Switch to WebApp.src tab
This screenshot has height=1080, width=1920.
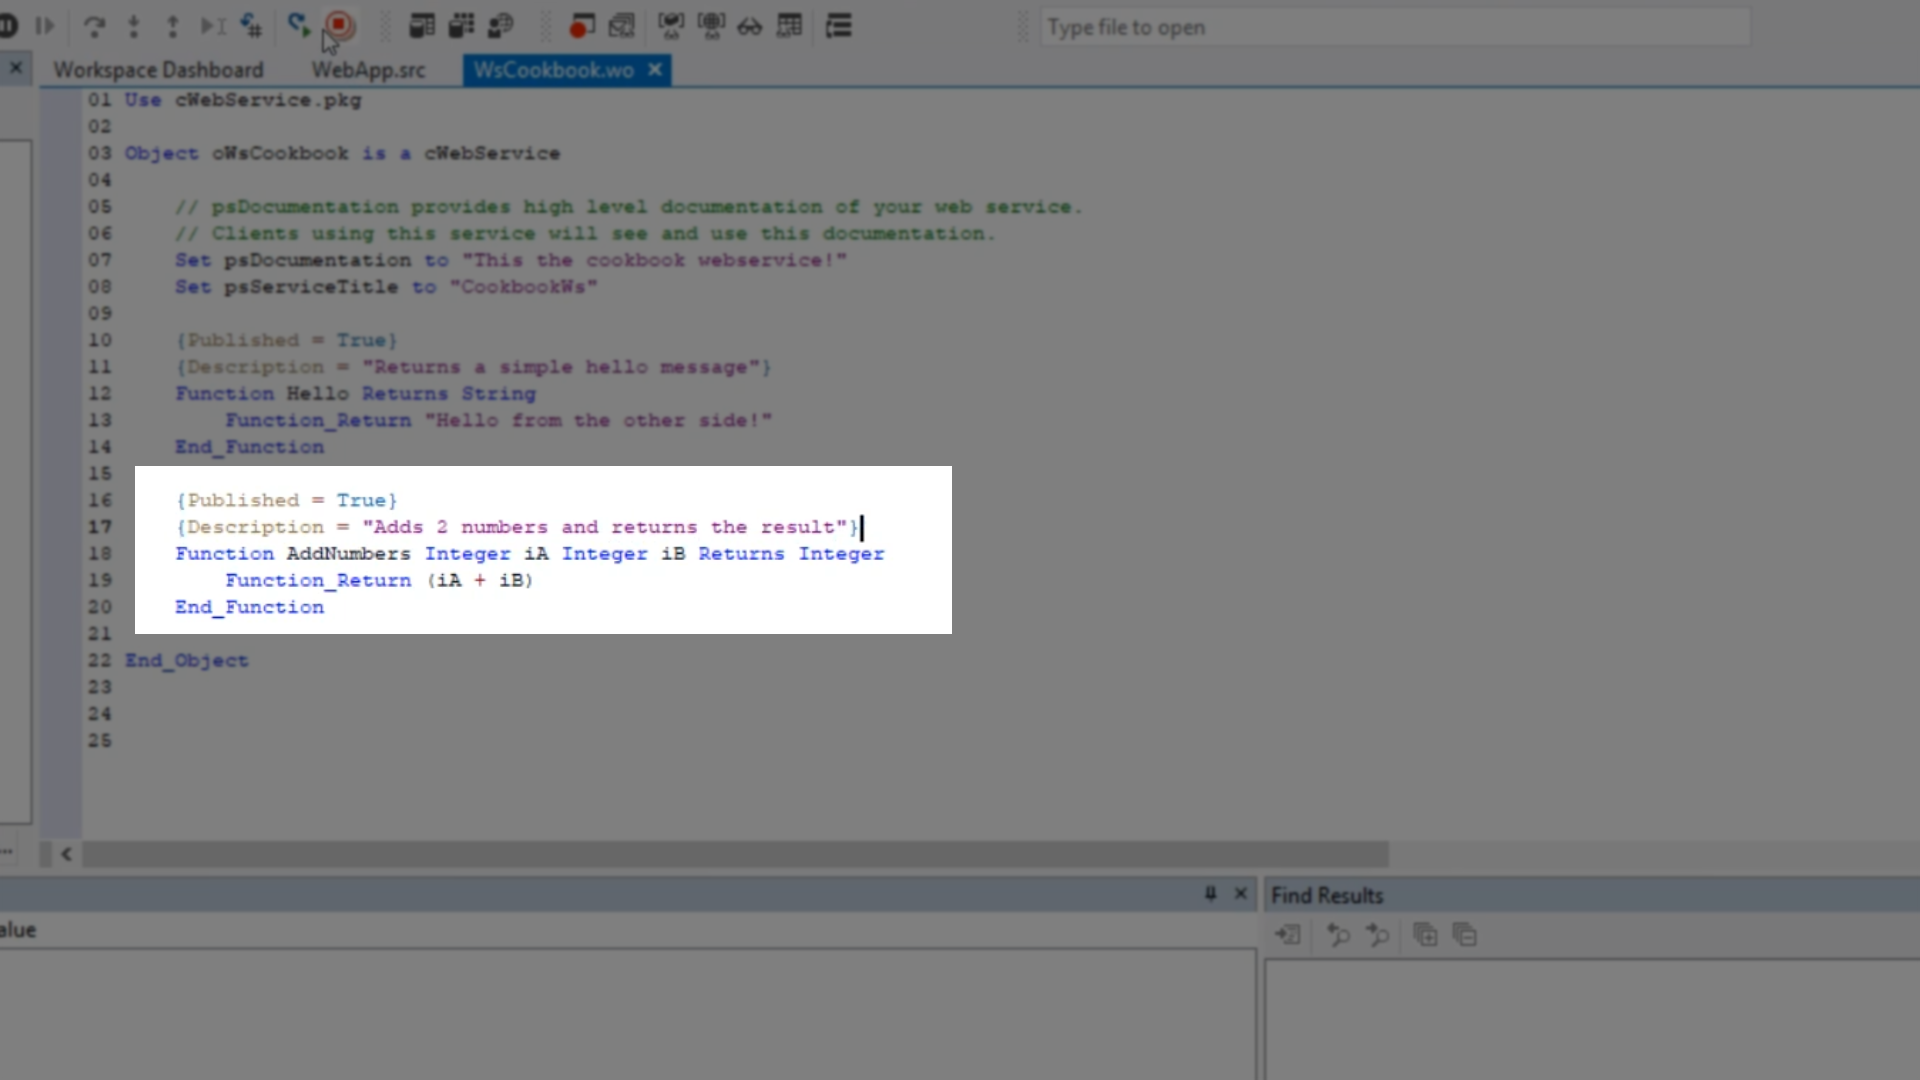pos(368,70)
